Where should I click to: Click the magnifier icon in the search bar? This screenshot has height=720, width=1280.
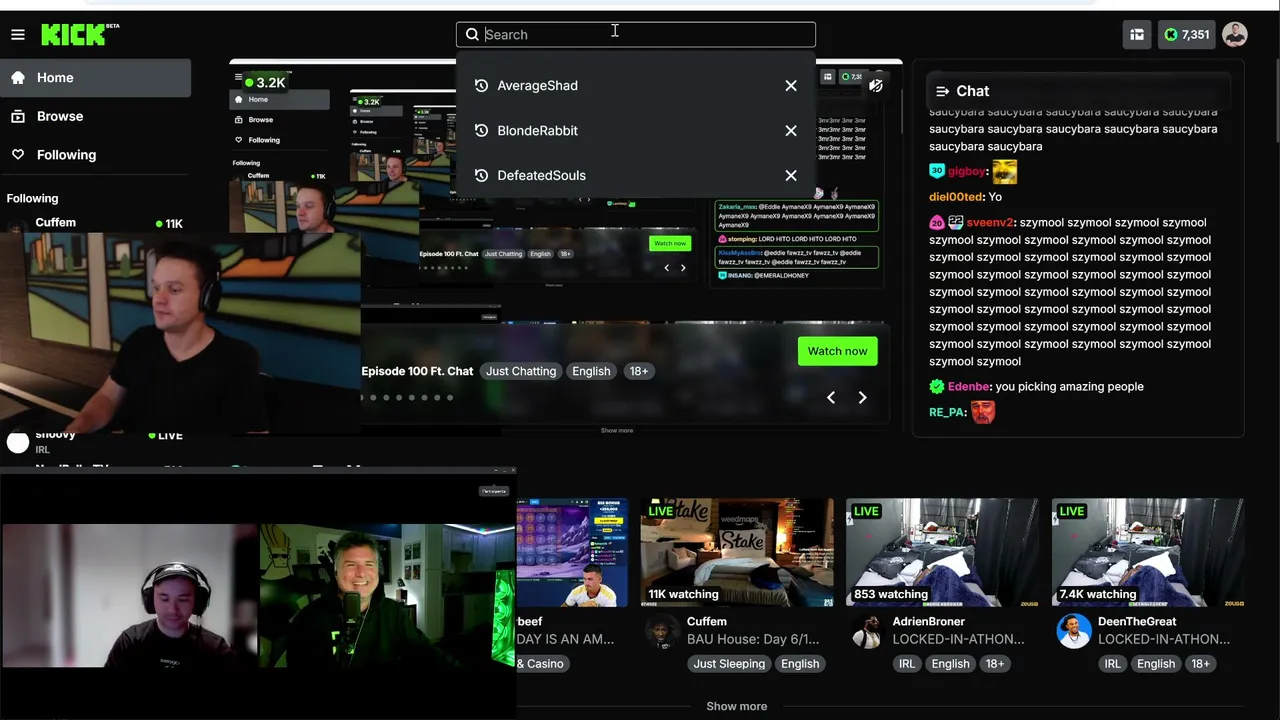(472, 35)
